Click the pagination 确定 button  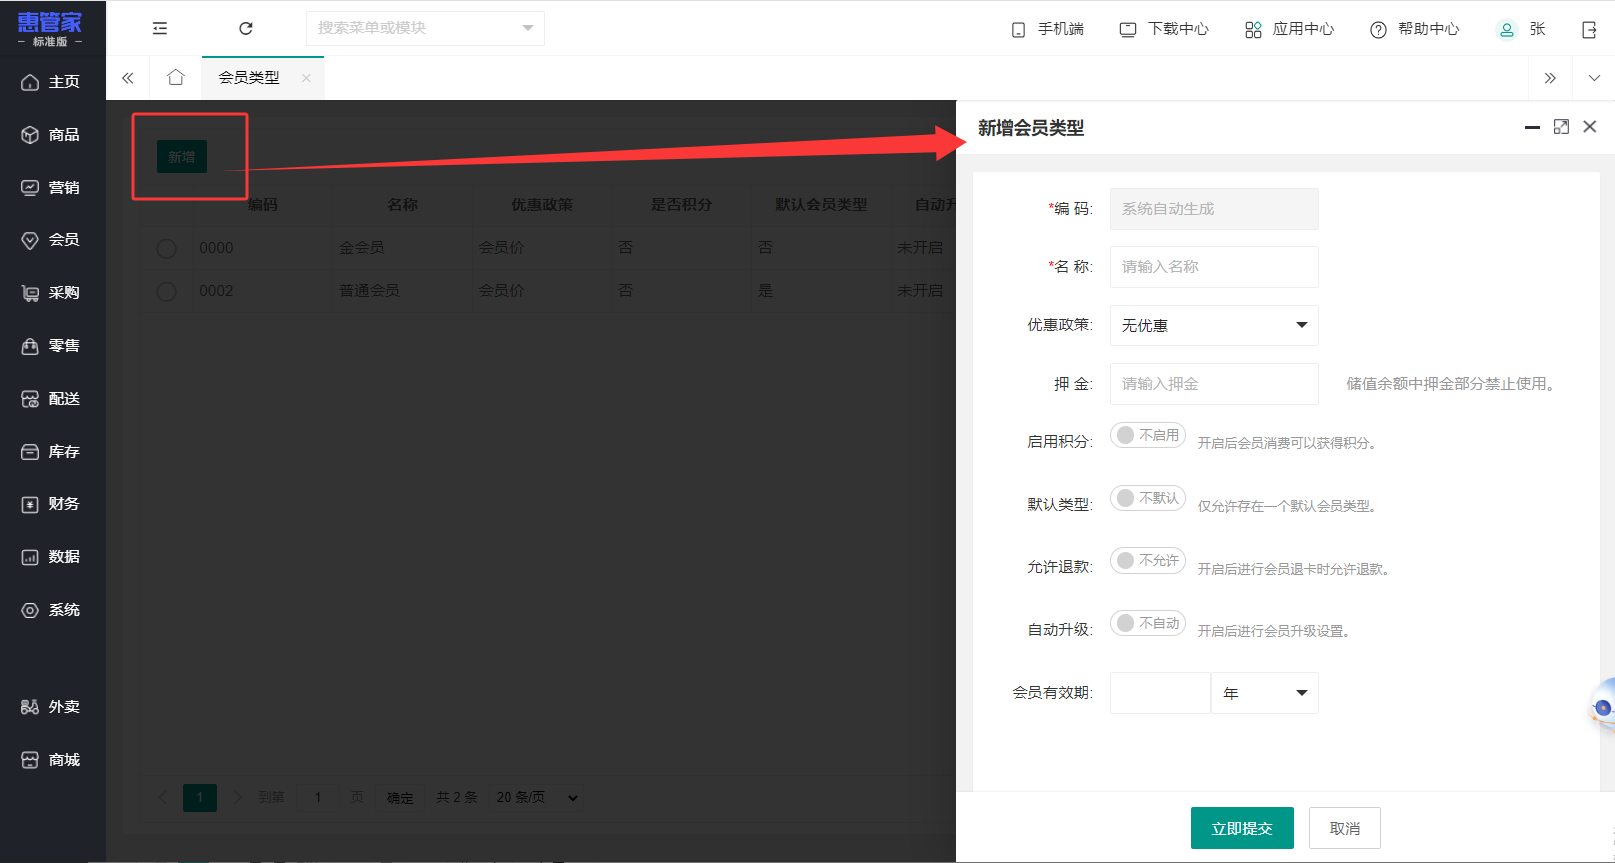pos(400,798)
